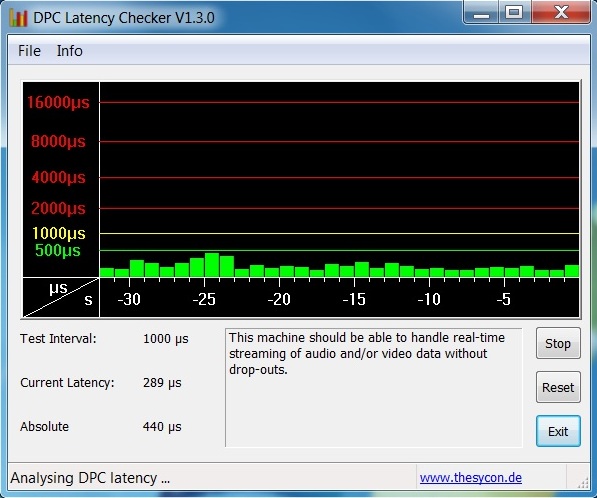Maximize the DPC Latency Checker window
This screenshot has height=498, width=597.
coord(514,13)
